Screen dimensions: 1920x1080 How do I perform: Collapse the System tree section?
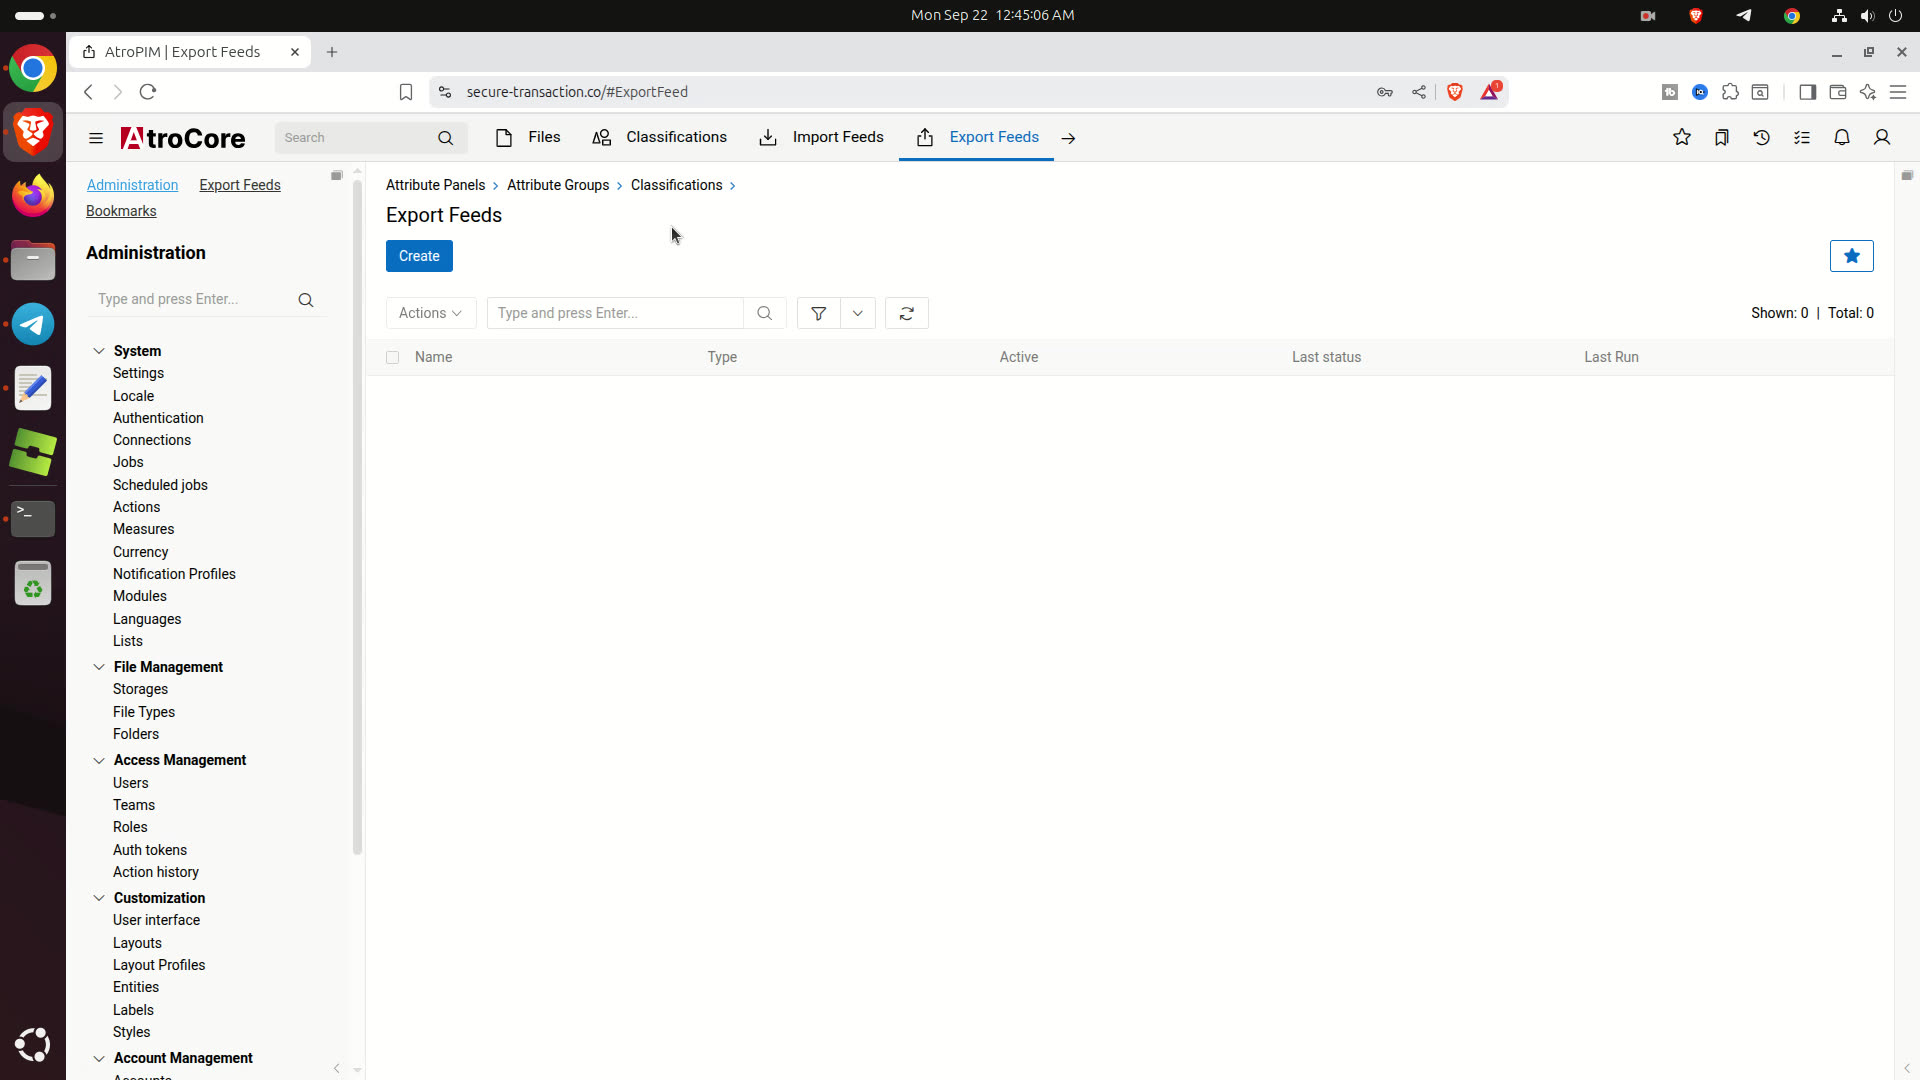[x=99, y=351]
